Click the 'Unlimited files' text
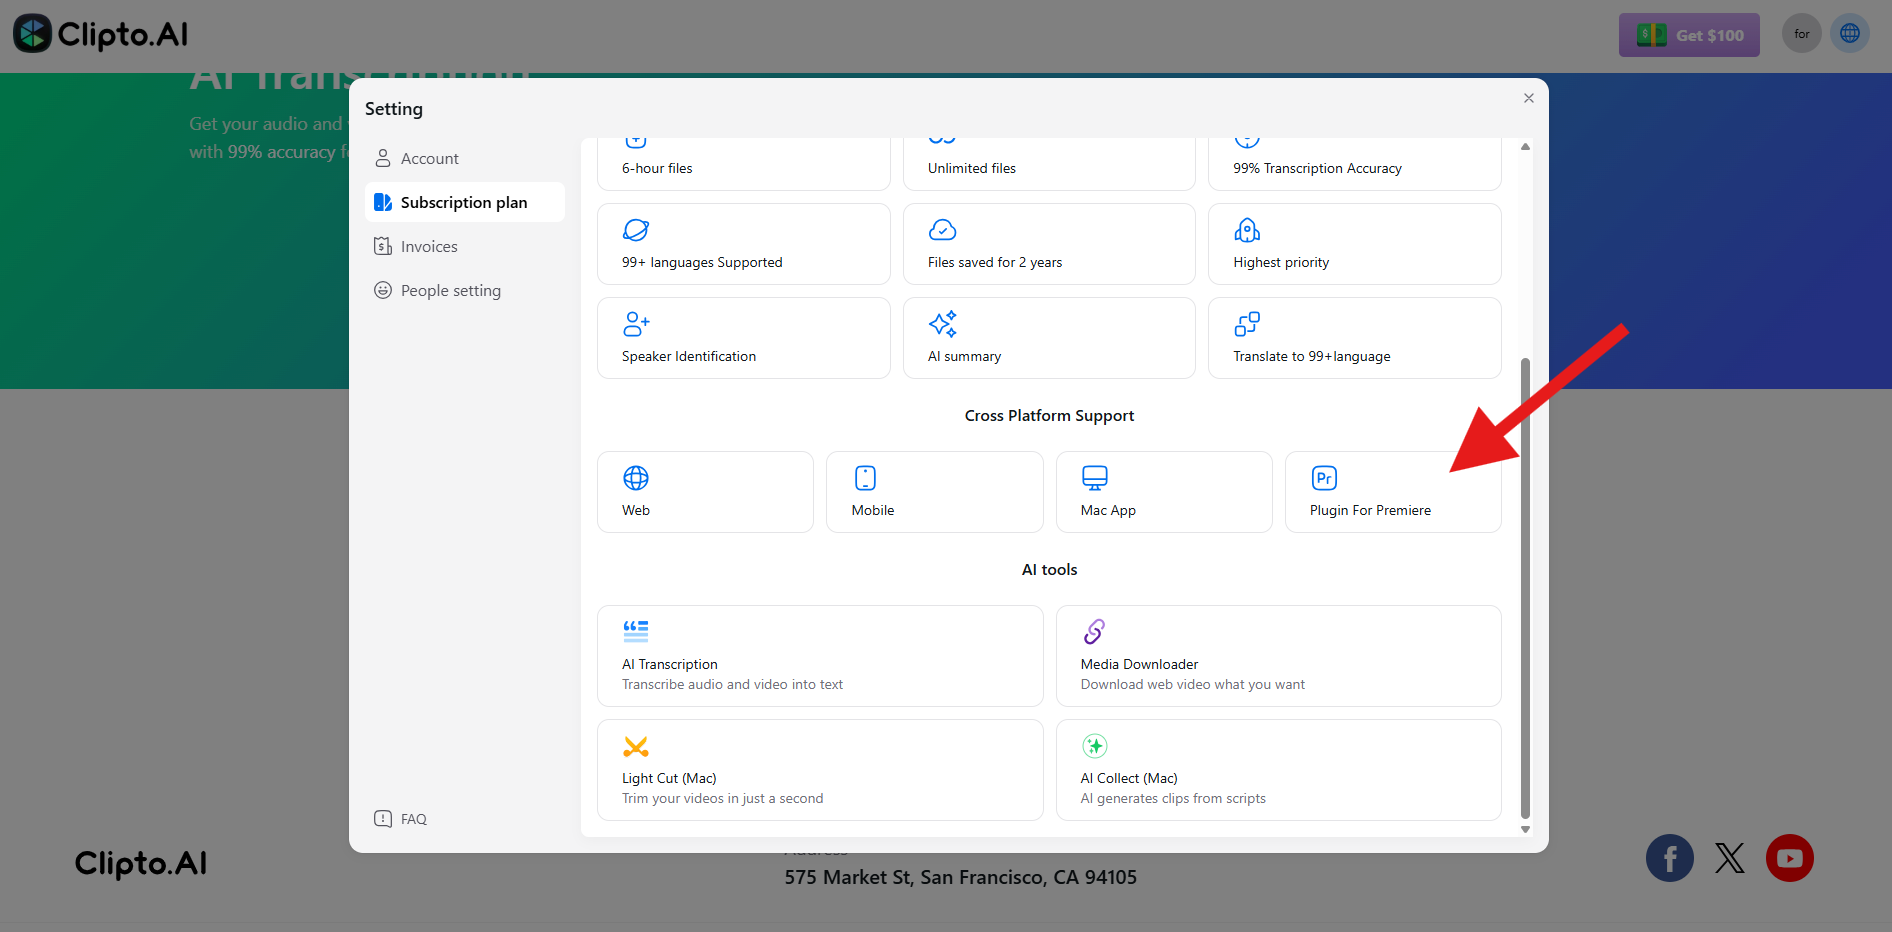 [972, 168]
